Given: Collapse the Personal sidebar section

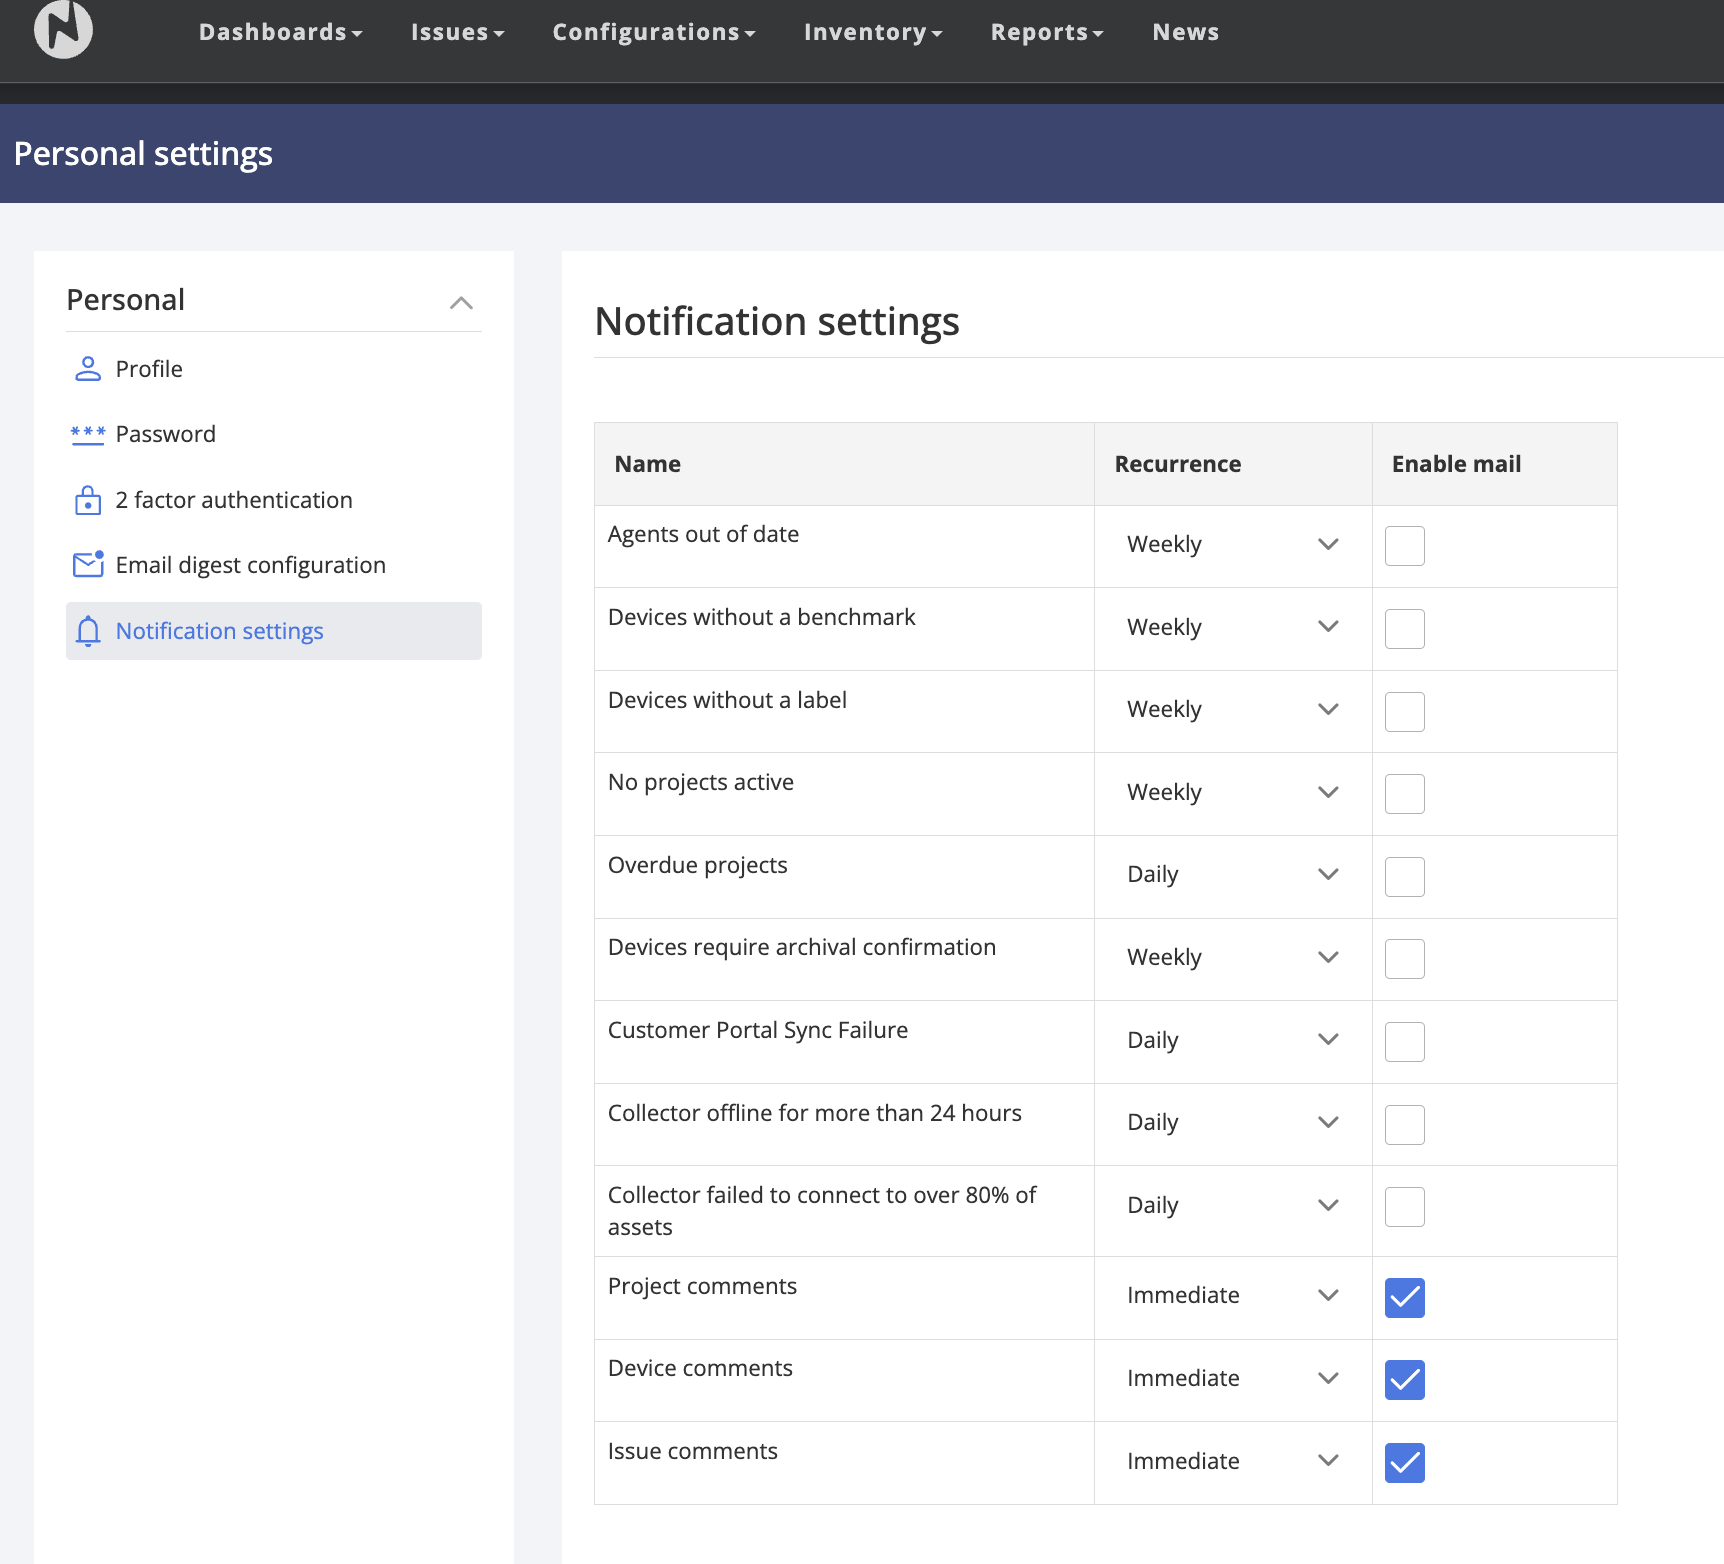Looking at the screenshot, I should 461,302.
